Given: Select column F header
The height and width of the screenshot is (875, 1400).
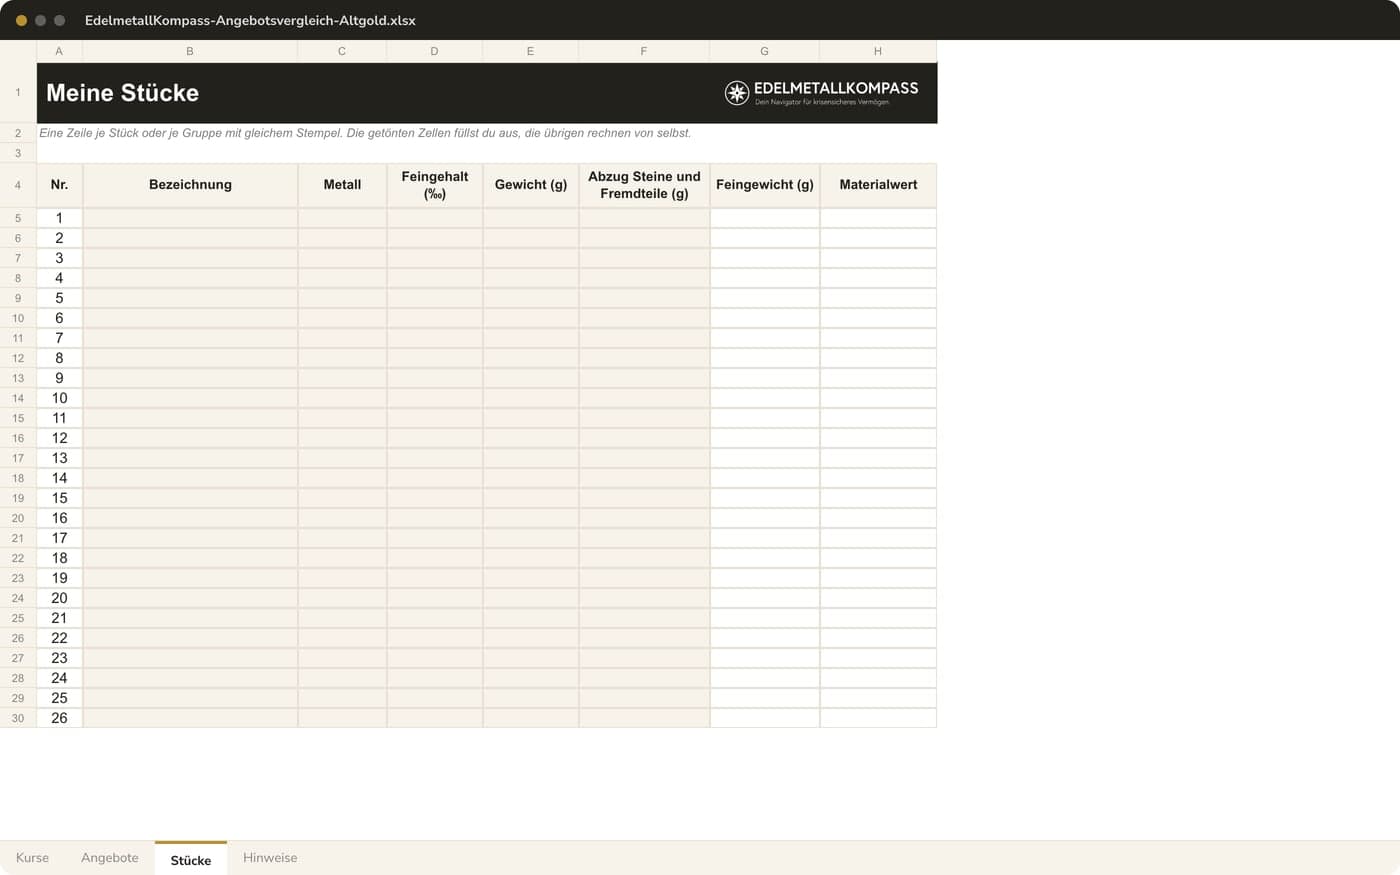Looking at the screenshot, I should [x=644, y=51].
